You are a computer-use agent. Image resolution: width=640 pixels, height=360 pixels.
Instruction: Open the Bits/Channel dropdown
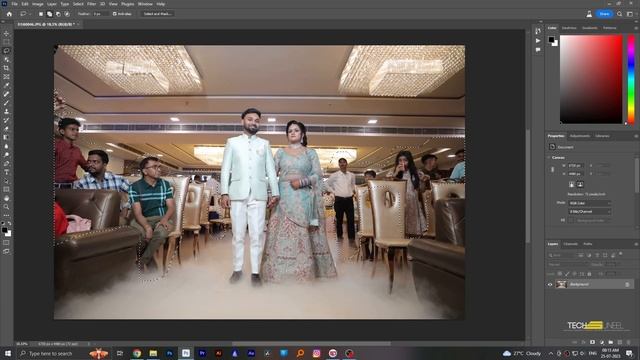[x=589, y=211]
